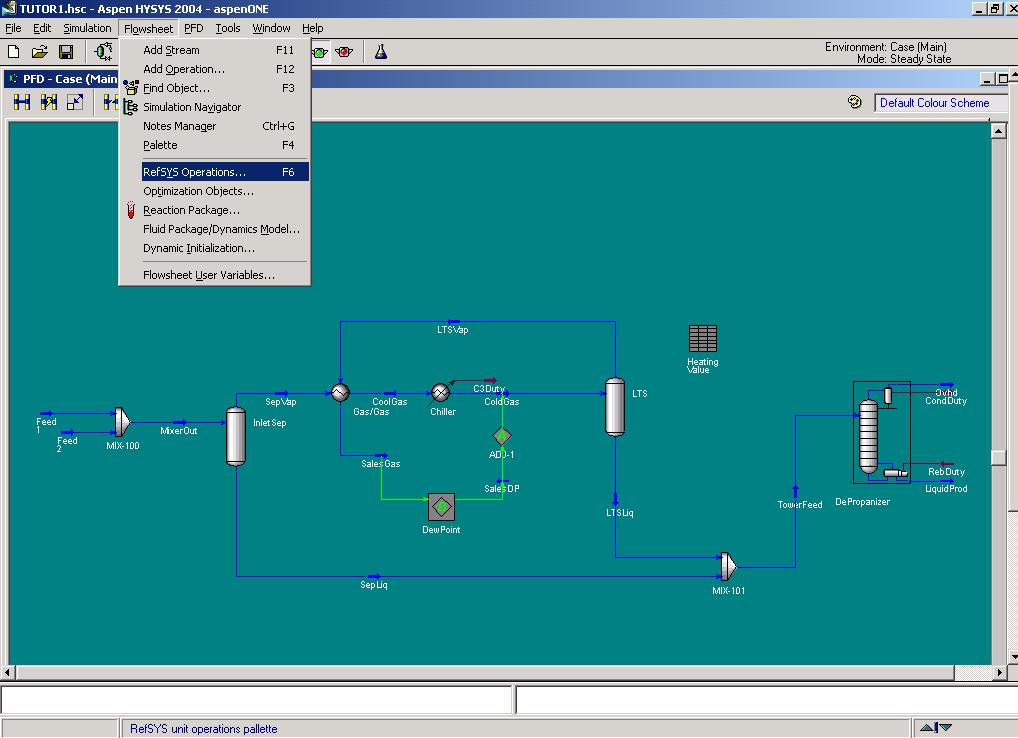Open the Default Colour Scheme dropdown
This screenshot has height=738, width=1018.
(x=940, y=103)
